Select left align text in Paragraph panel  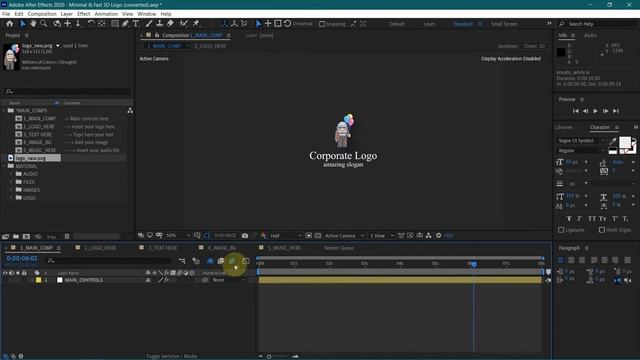pos(561,260)
